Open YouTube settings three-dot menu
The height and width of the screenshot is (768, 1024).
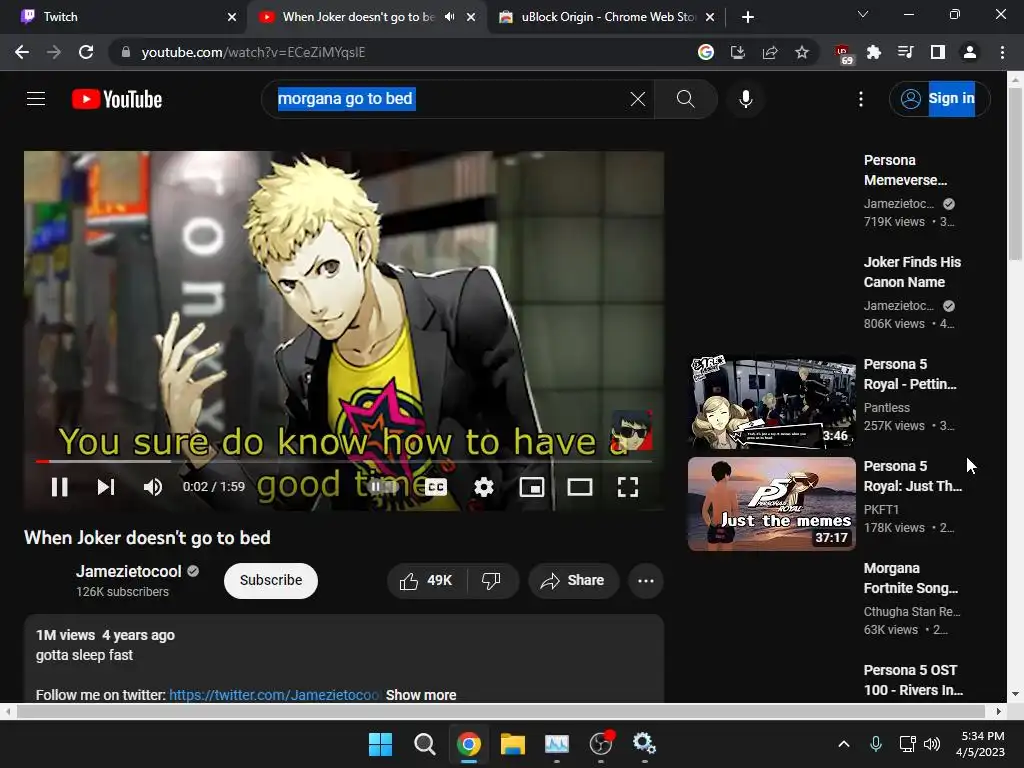861,99
